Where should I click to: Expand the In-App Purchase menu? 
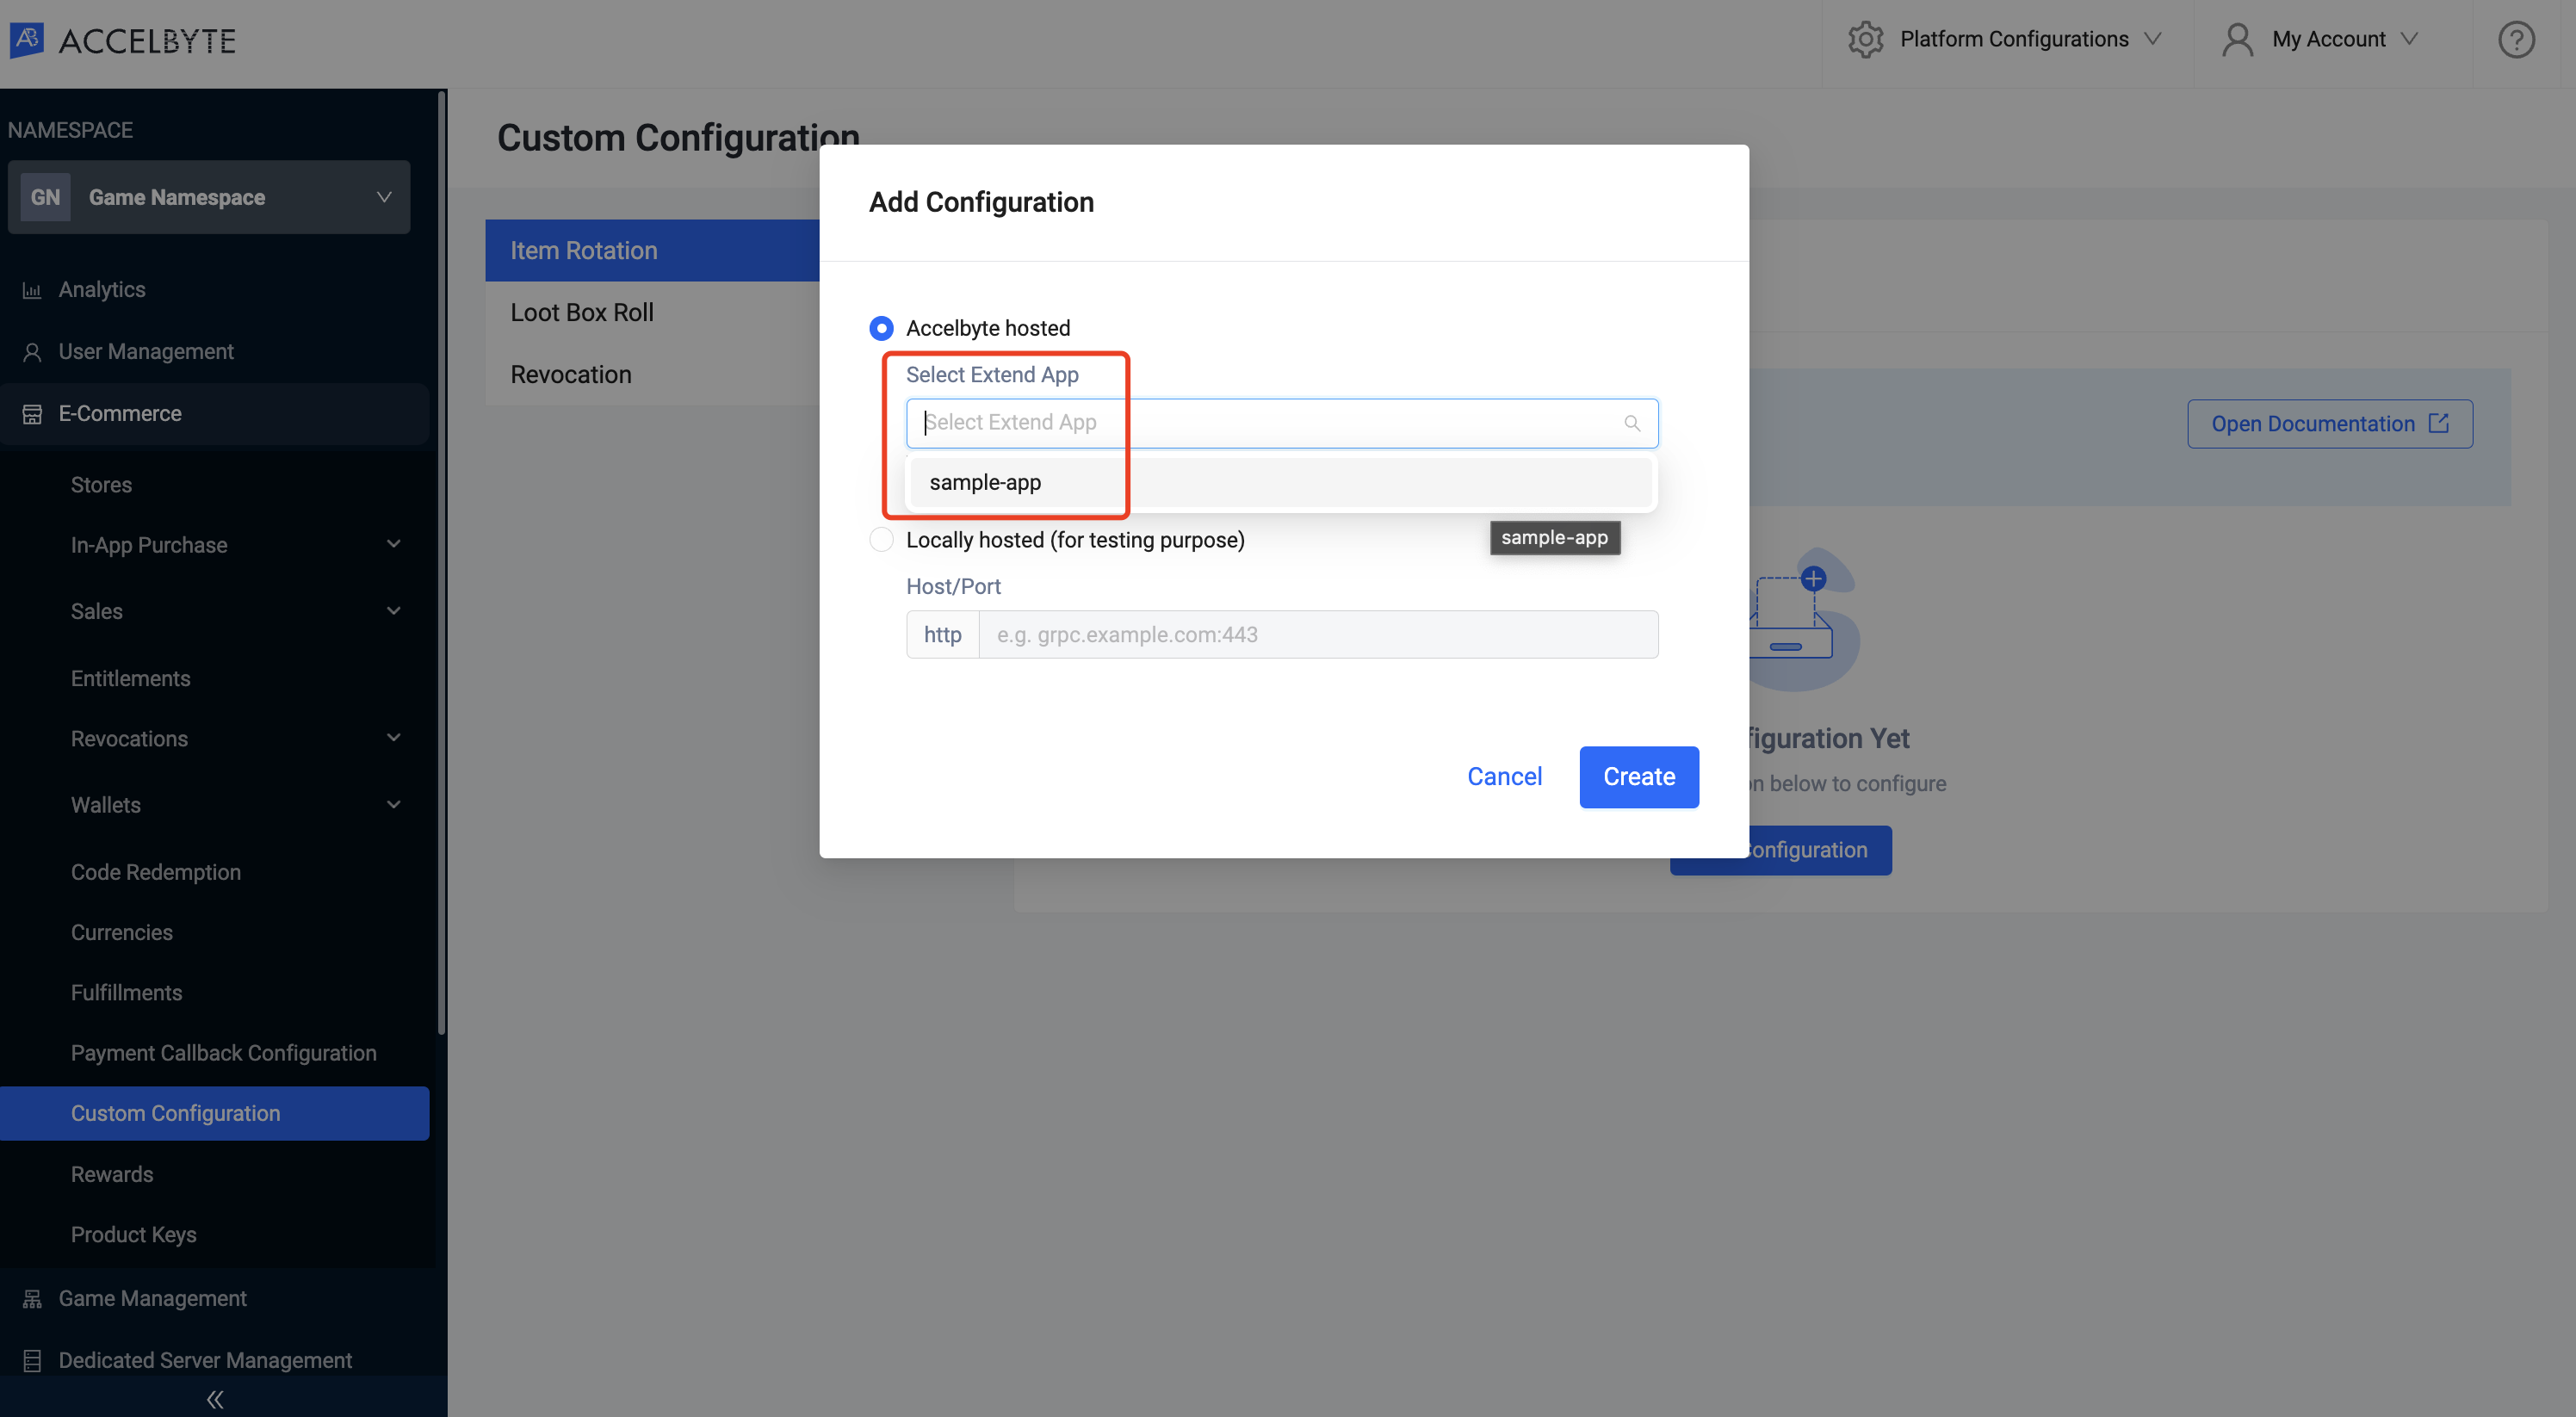coord(393,546)
